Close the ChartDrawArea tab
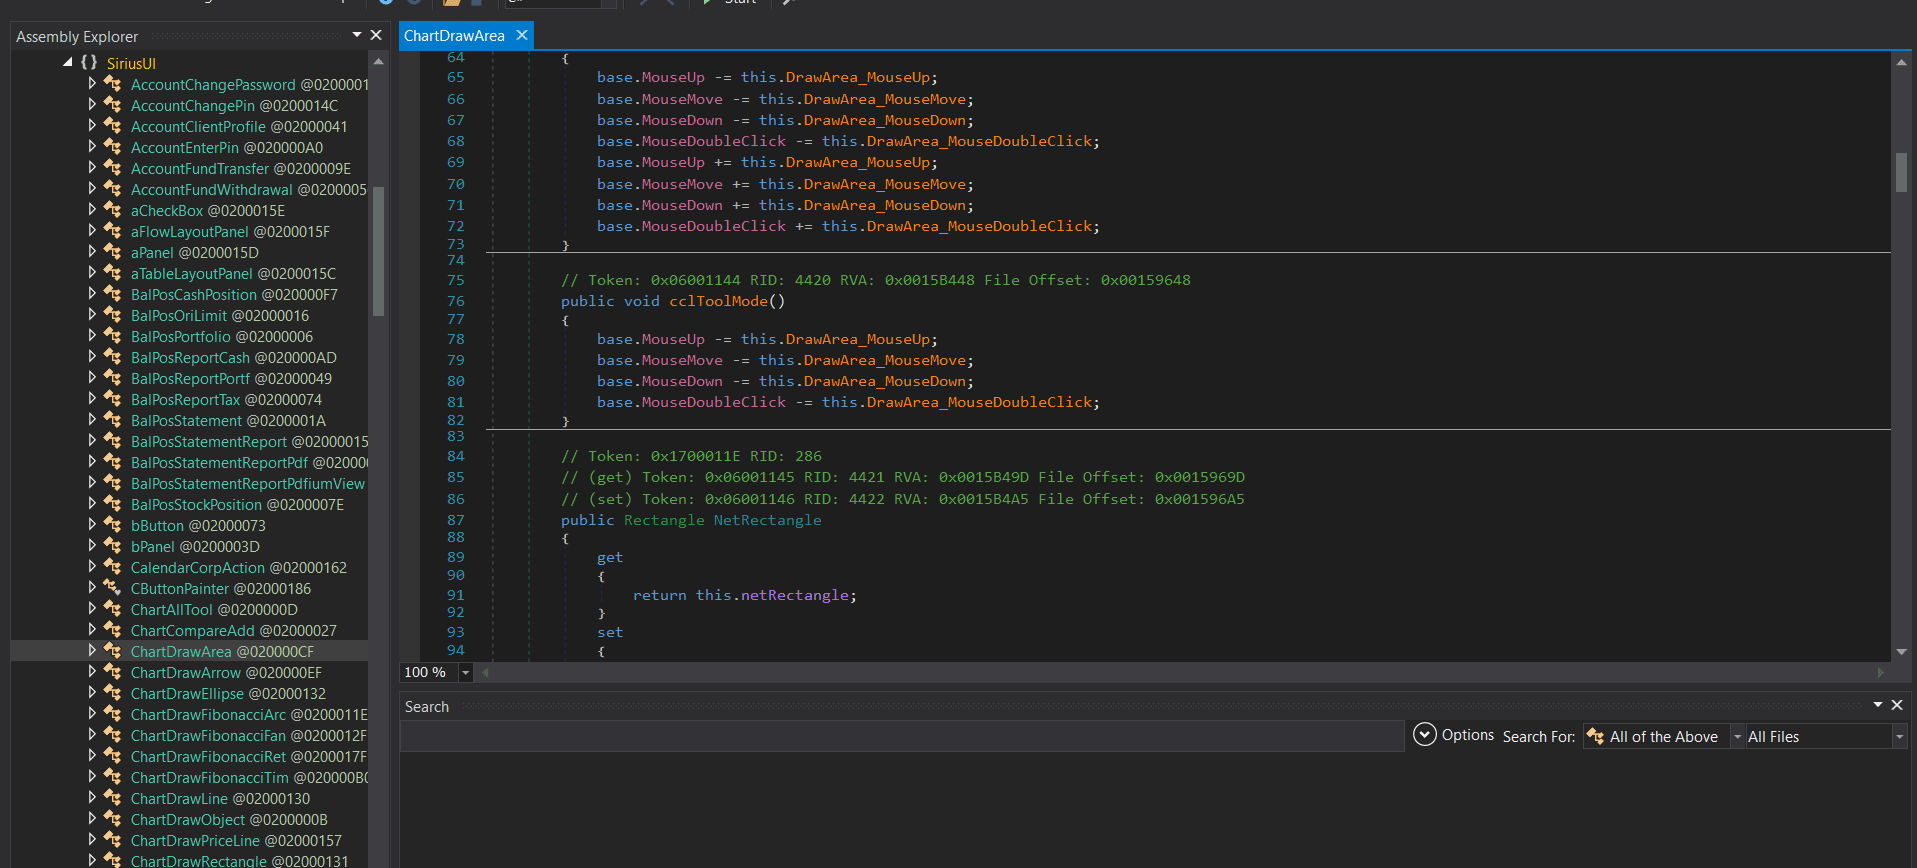This screenshot has width=1917, height=868. pos(521,35)
